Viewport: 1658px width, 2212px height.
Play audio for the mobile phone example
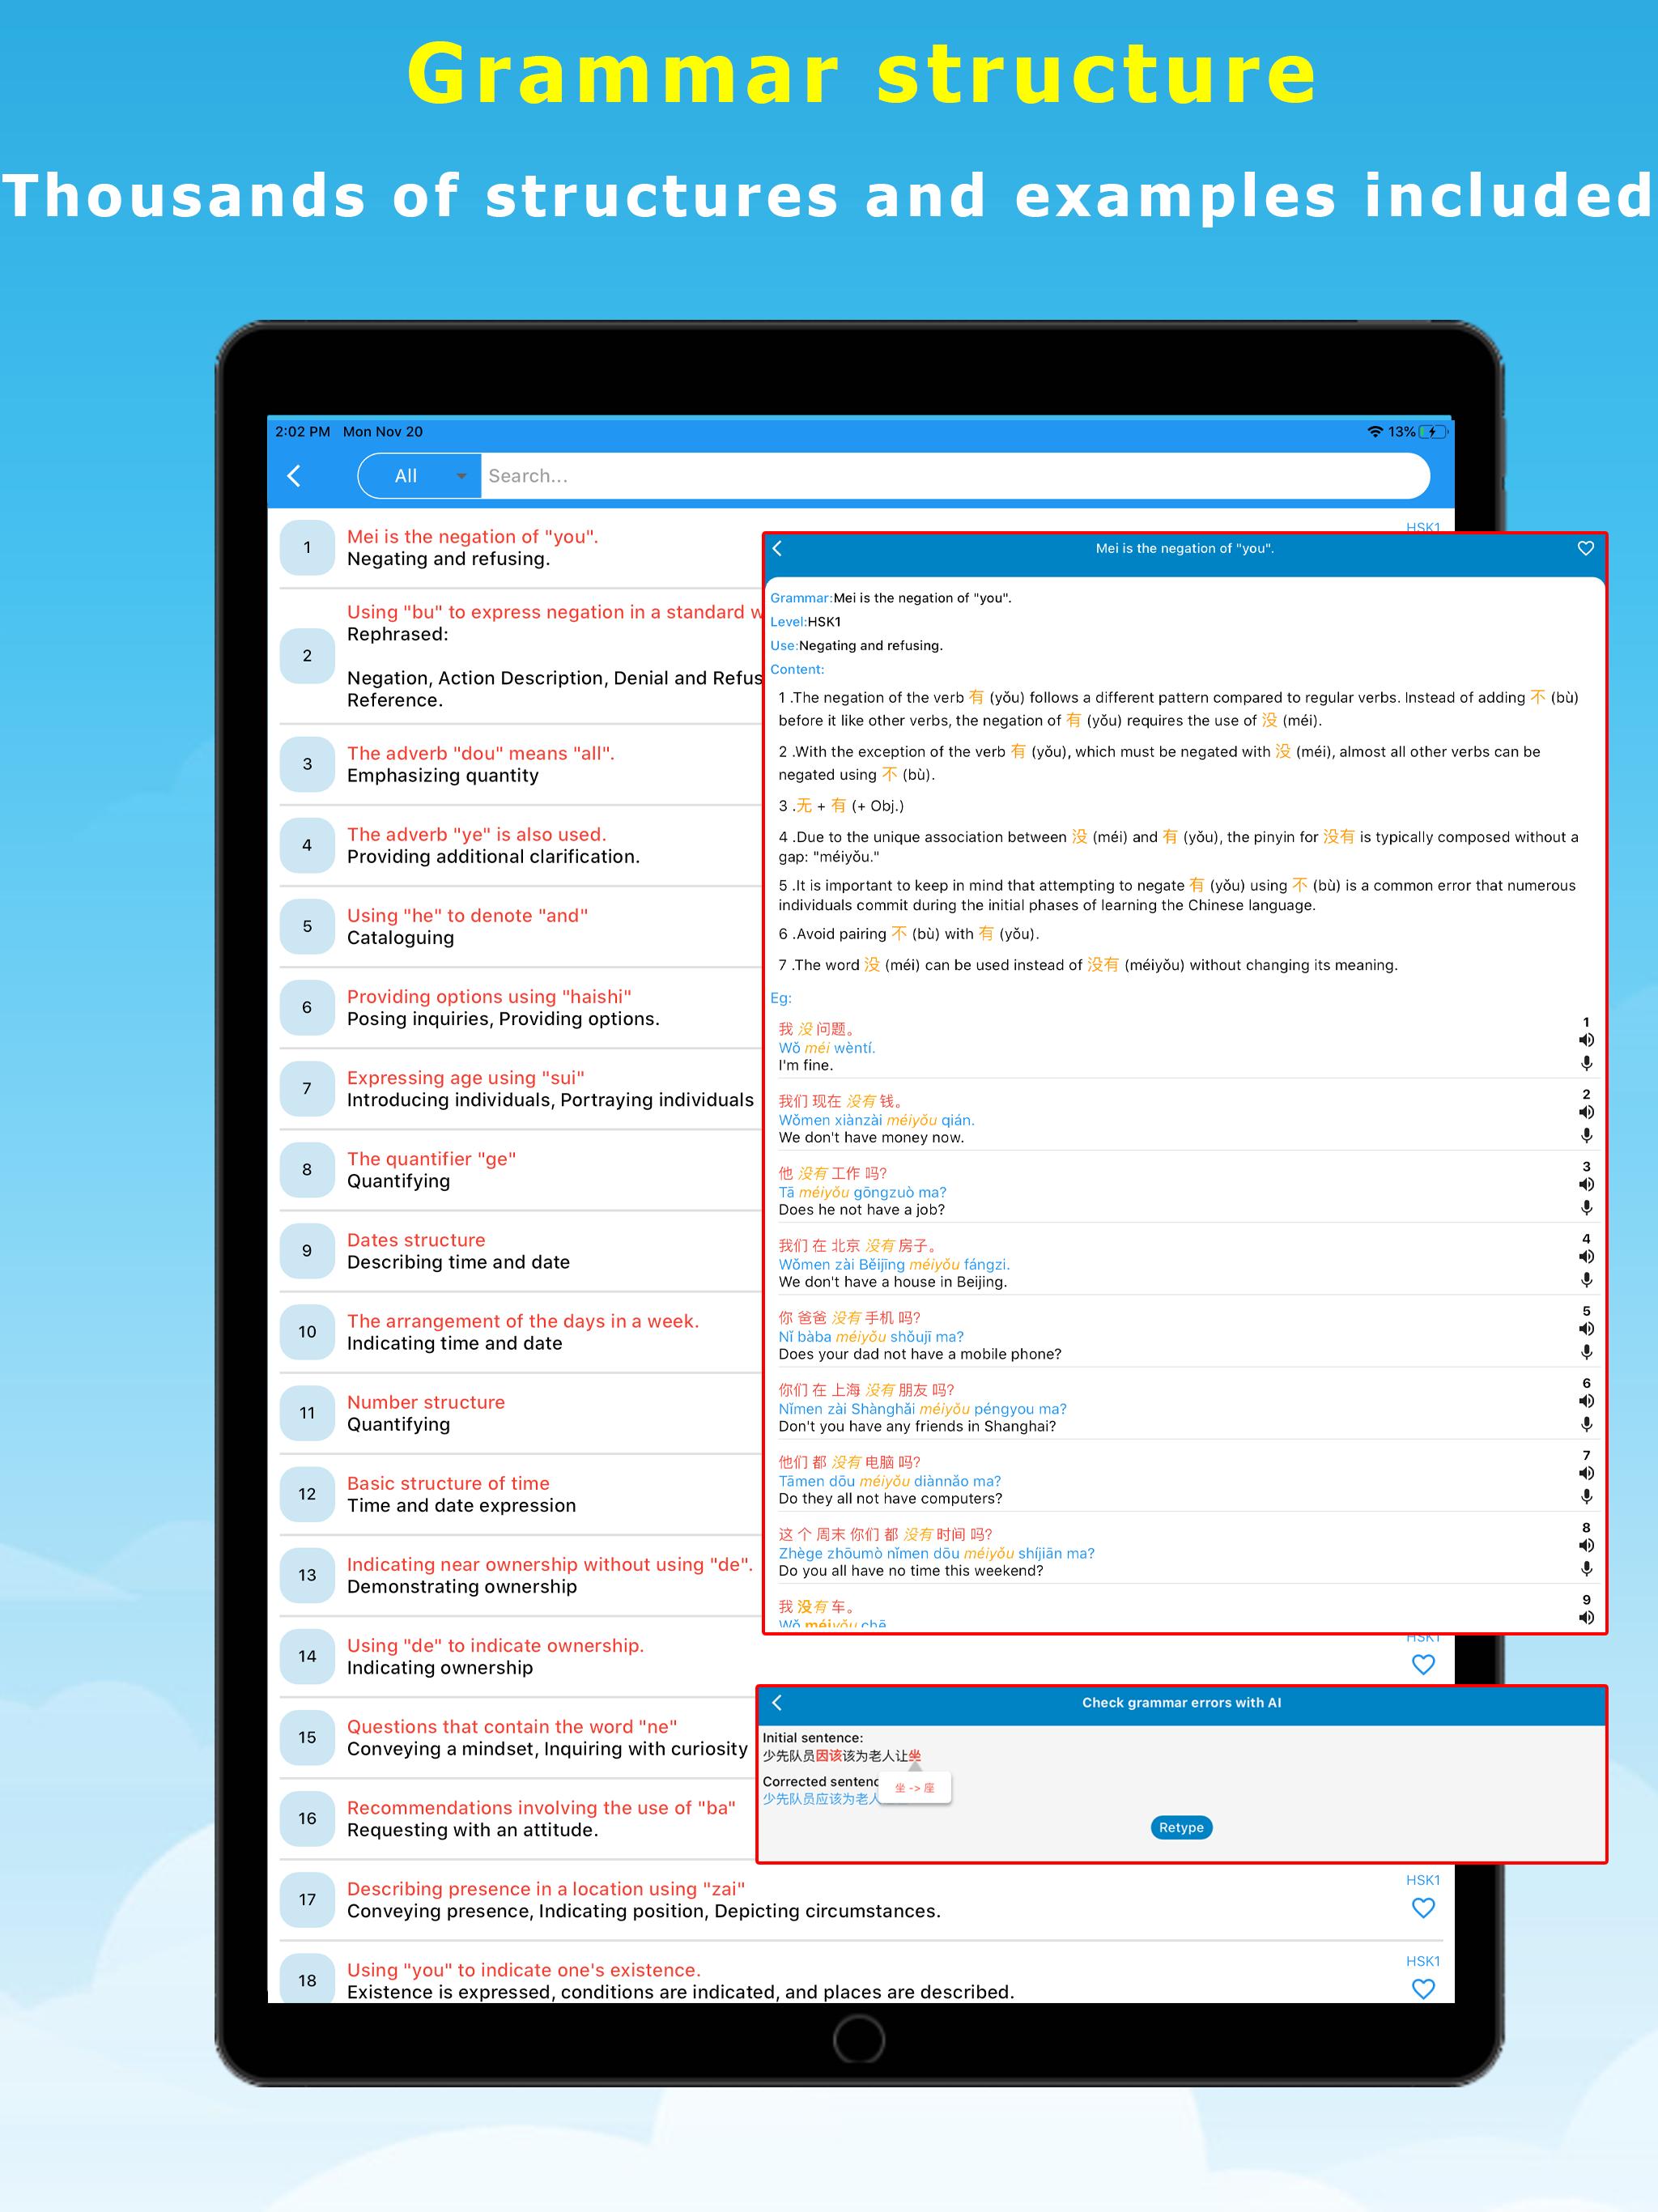1586,1329
